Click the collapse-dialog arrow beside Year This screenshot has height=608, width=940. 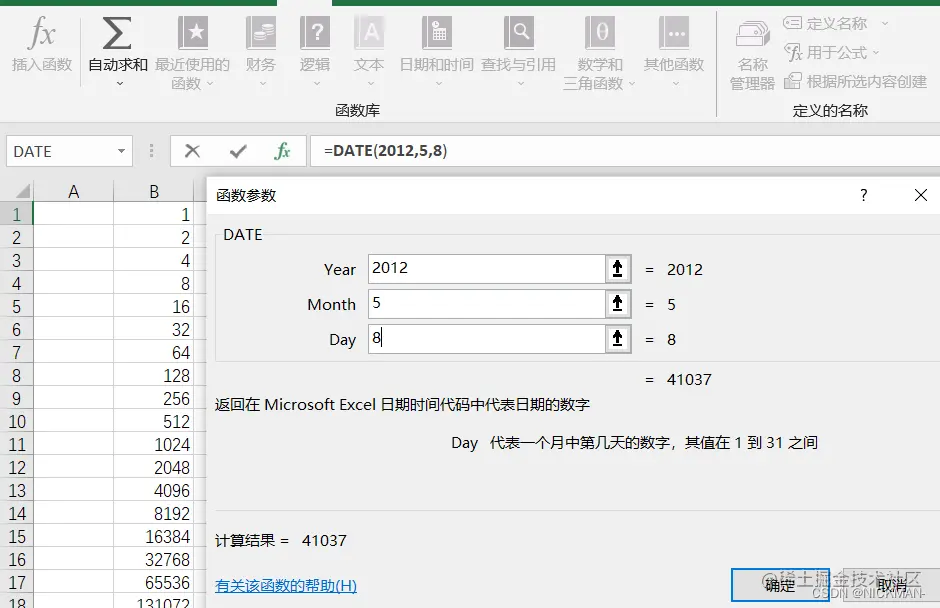click(x=617, y=268)
